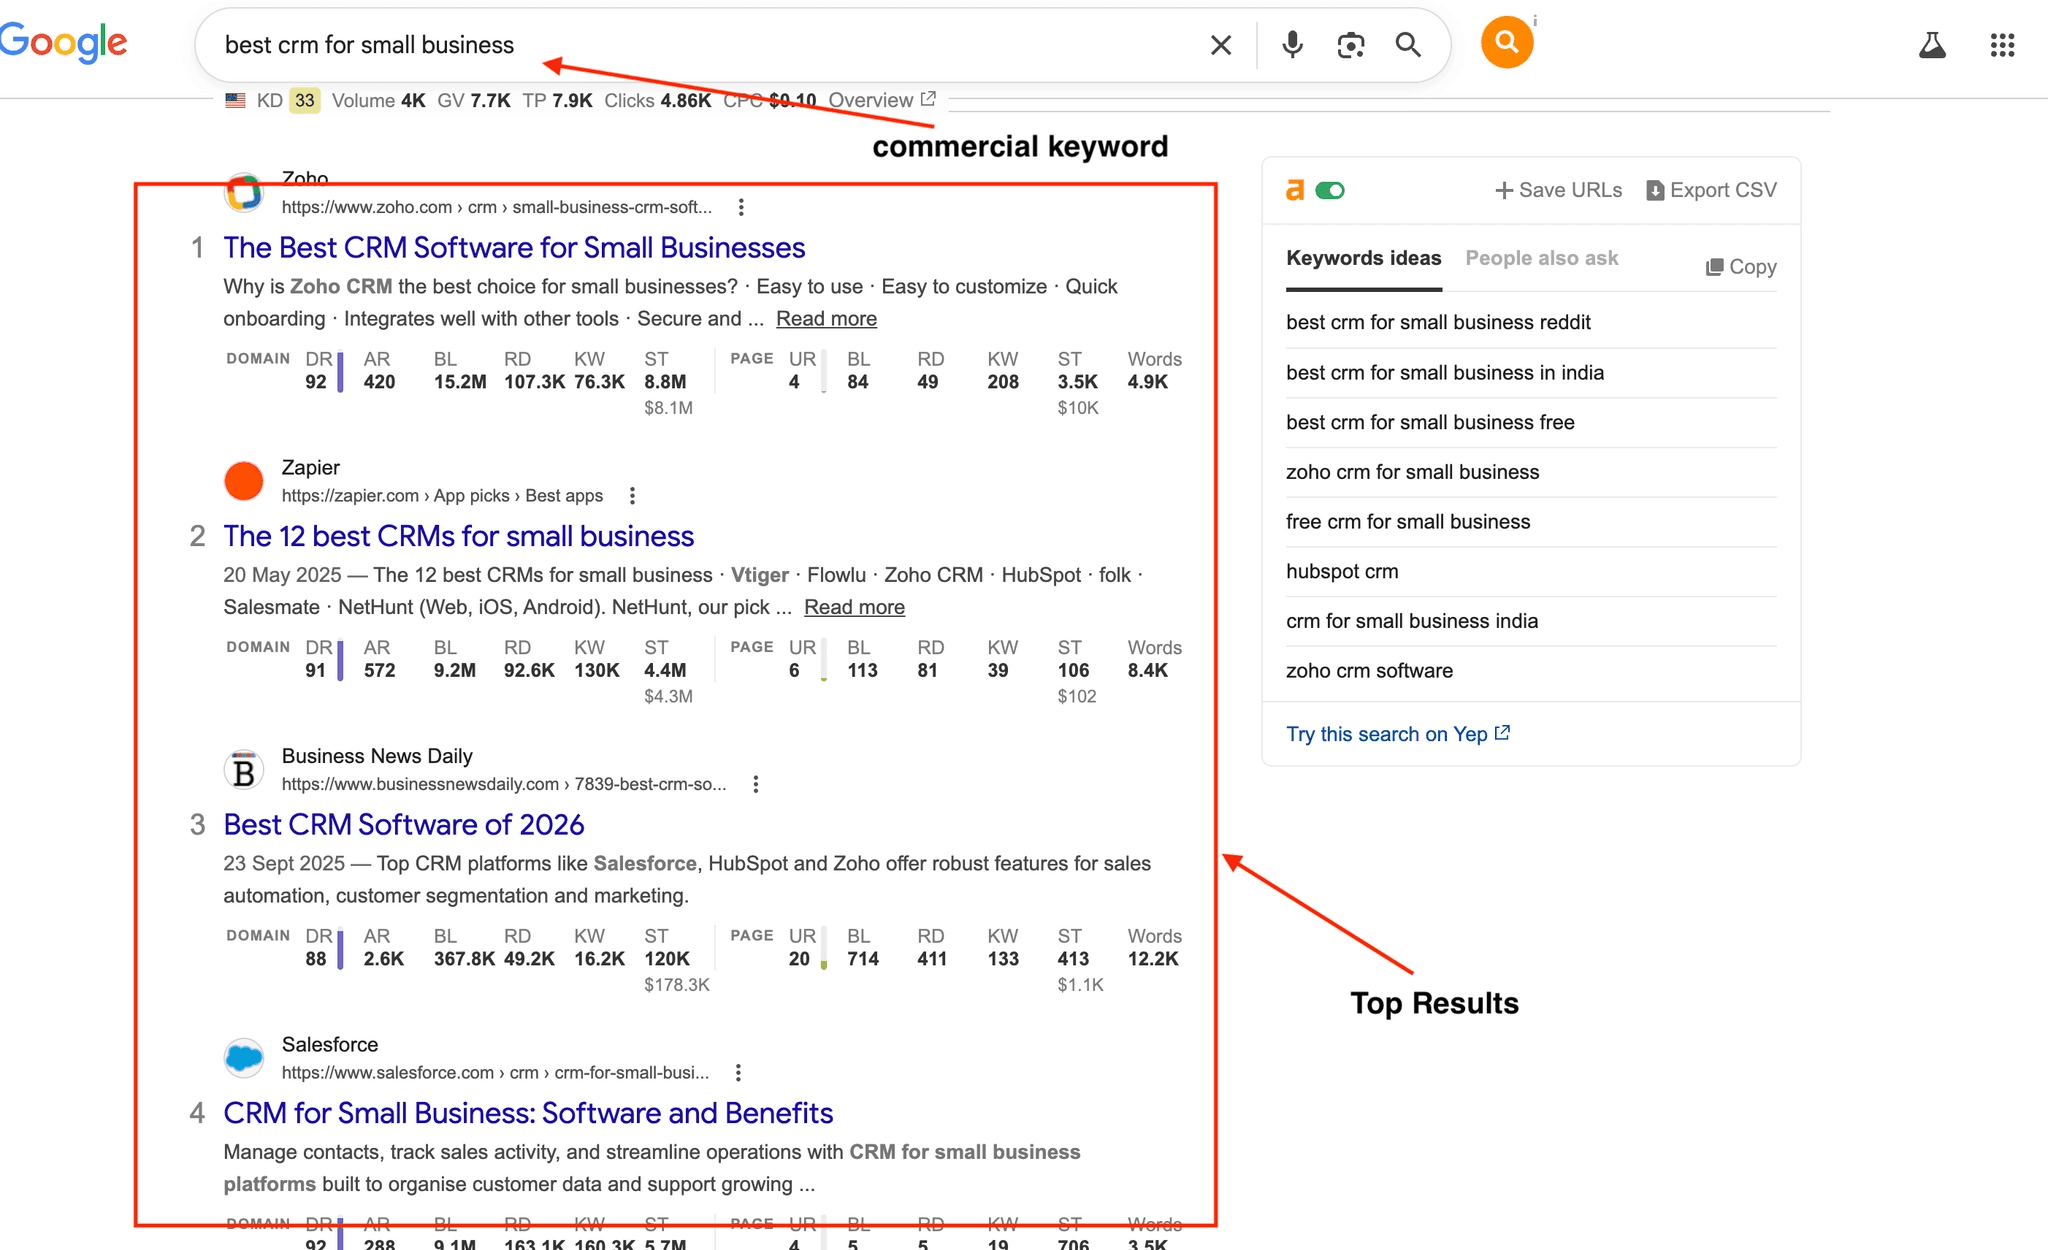This screenshot has width=2048, height=1250.
Task: Click the magnifier search button
Action: [1408, 45]
